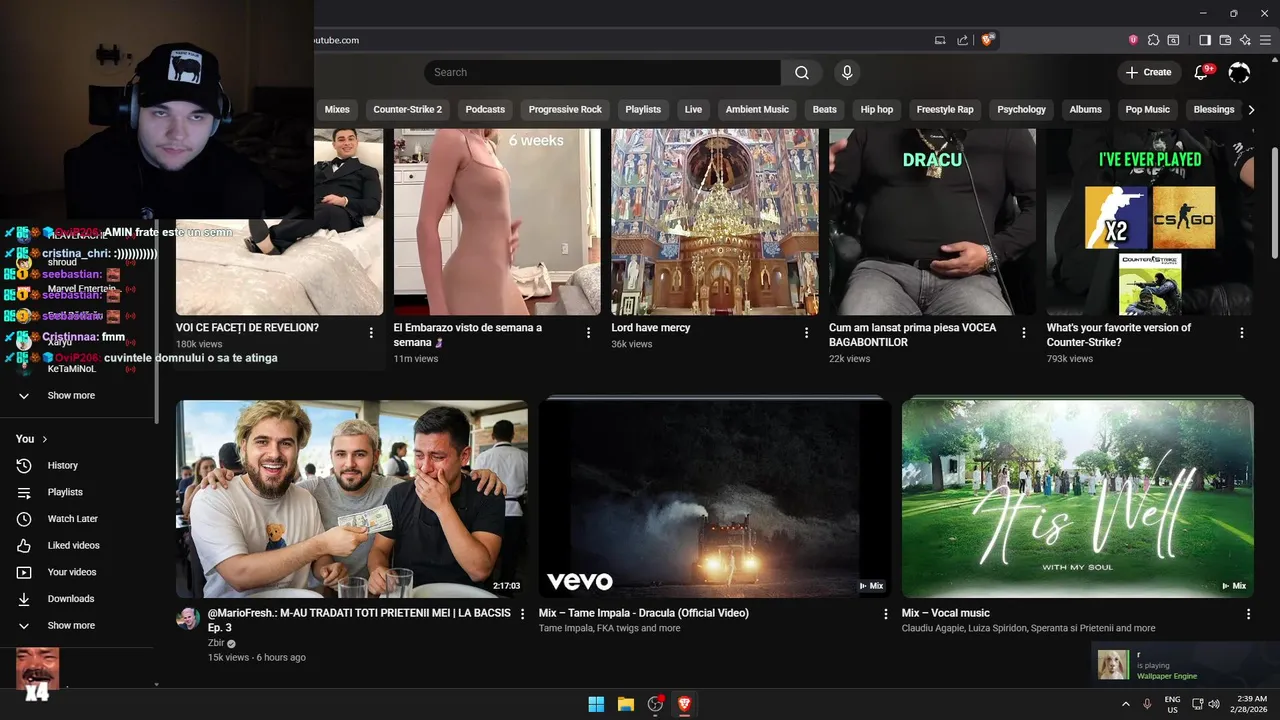Select the Ambient Music chip

coord(757,110)
